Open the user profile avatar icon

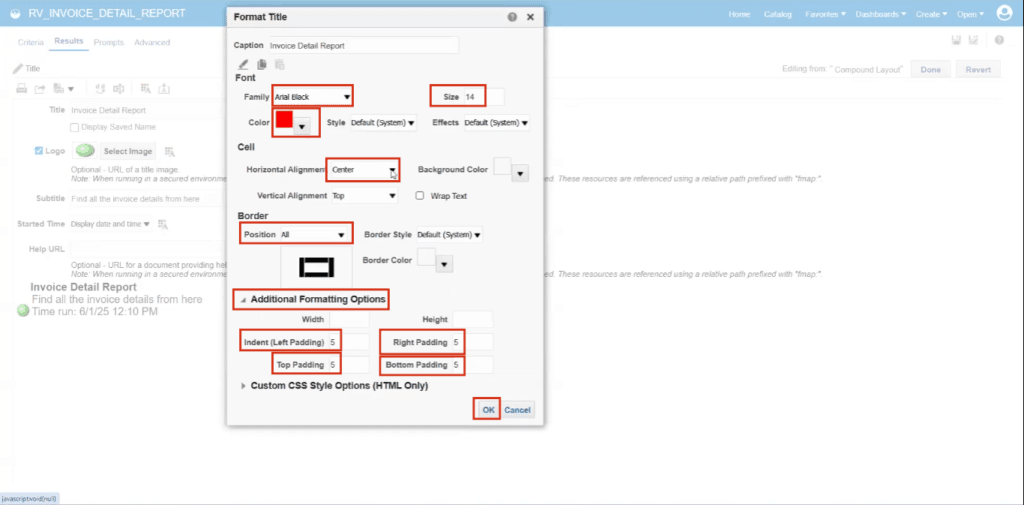pos(1004,13)
